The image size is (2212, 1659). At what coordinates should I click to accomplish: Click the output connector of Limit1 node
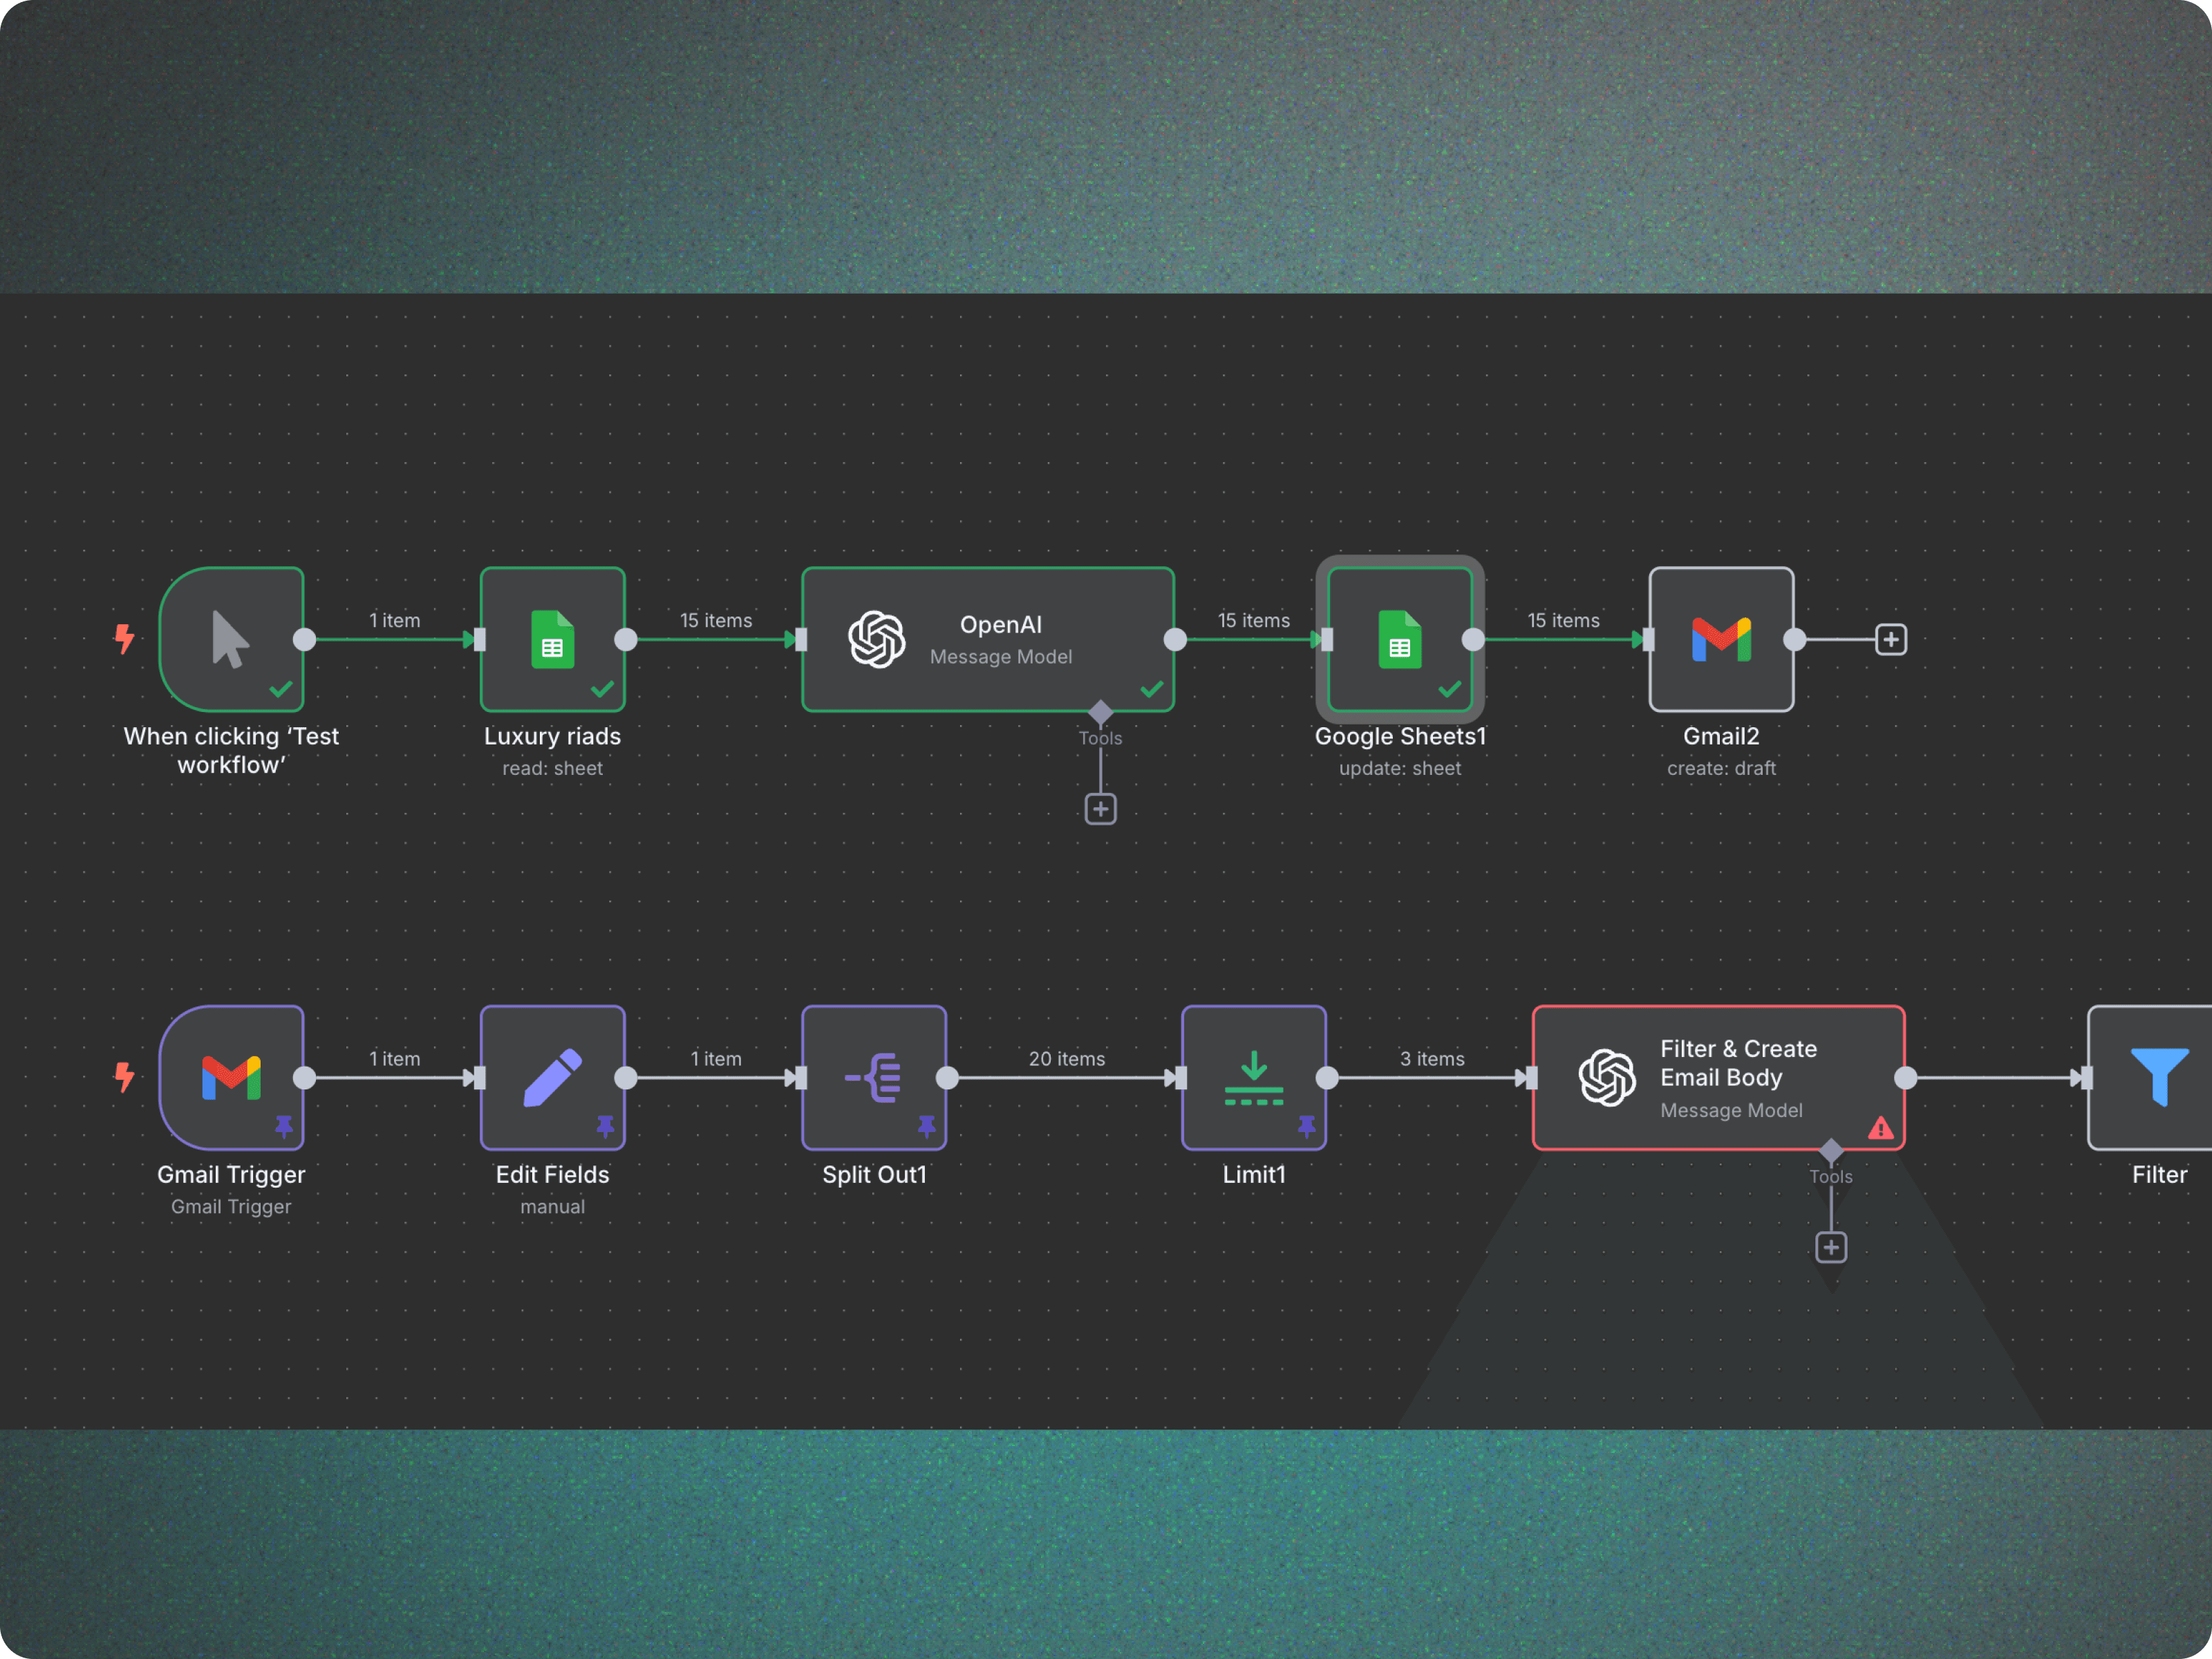coord(1327,1078)
